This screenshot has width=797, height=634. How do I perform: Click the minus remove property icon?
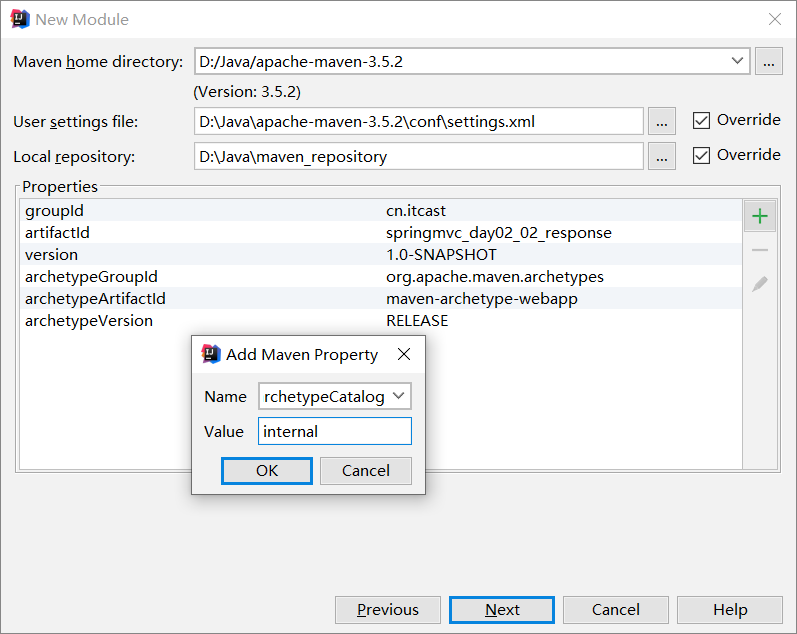[x=760, y=250]
